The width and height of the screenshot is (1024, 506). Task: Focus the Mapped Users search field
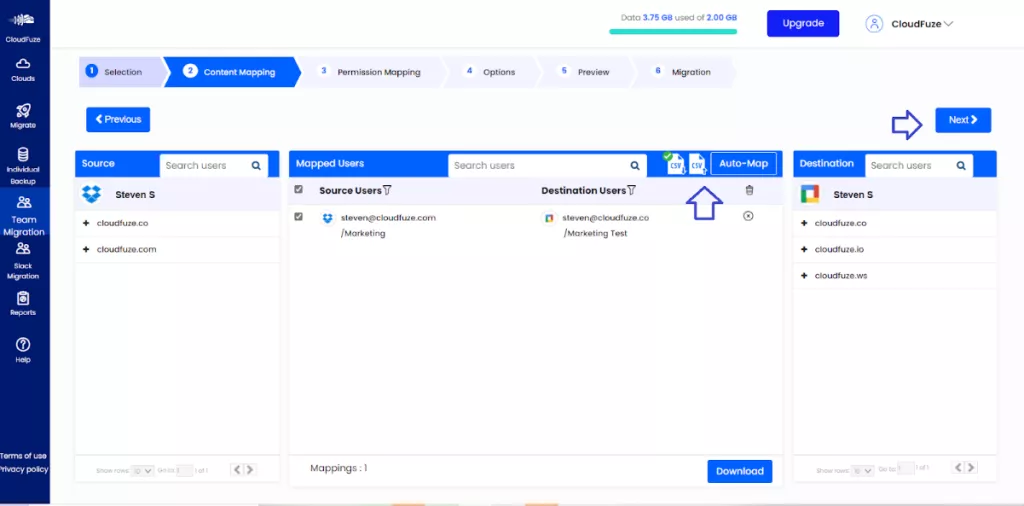pyautogui.click(x=538, y=165)
